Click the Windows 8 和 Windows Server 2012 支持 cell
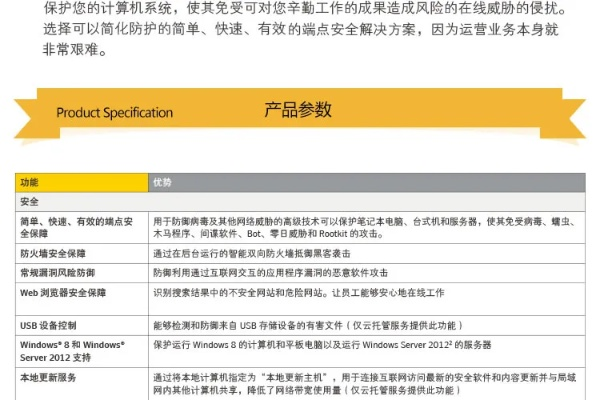 click(72, 350)
